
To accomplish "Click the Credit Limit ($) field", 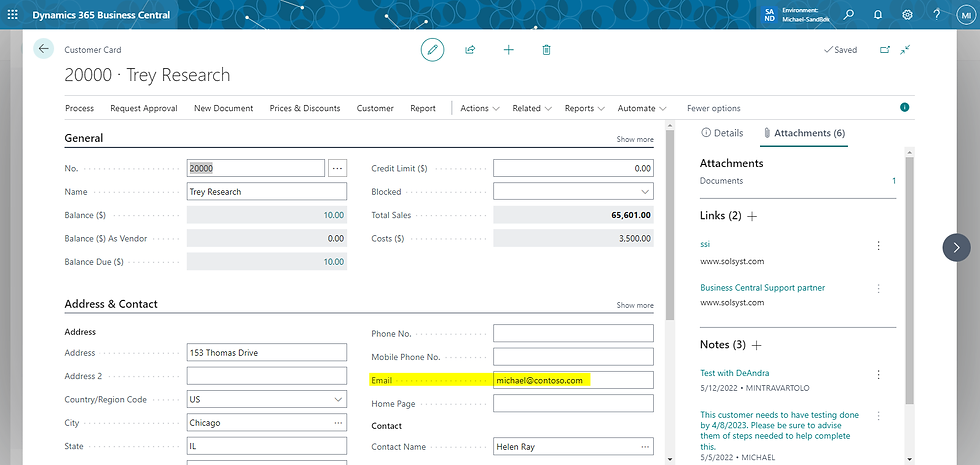I will (x=573, y=168).
